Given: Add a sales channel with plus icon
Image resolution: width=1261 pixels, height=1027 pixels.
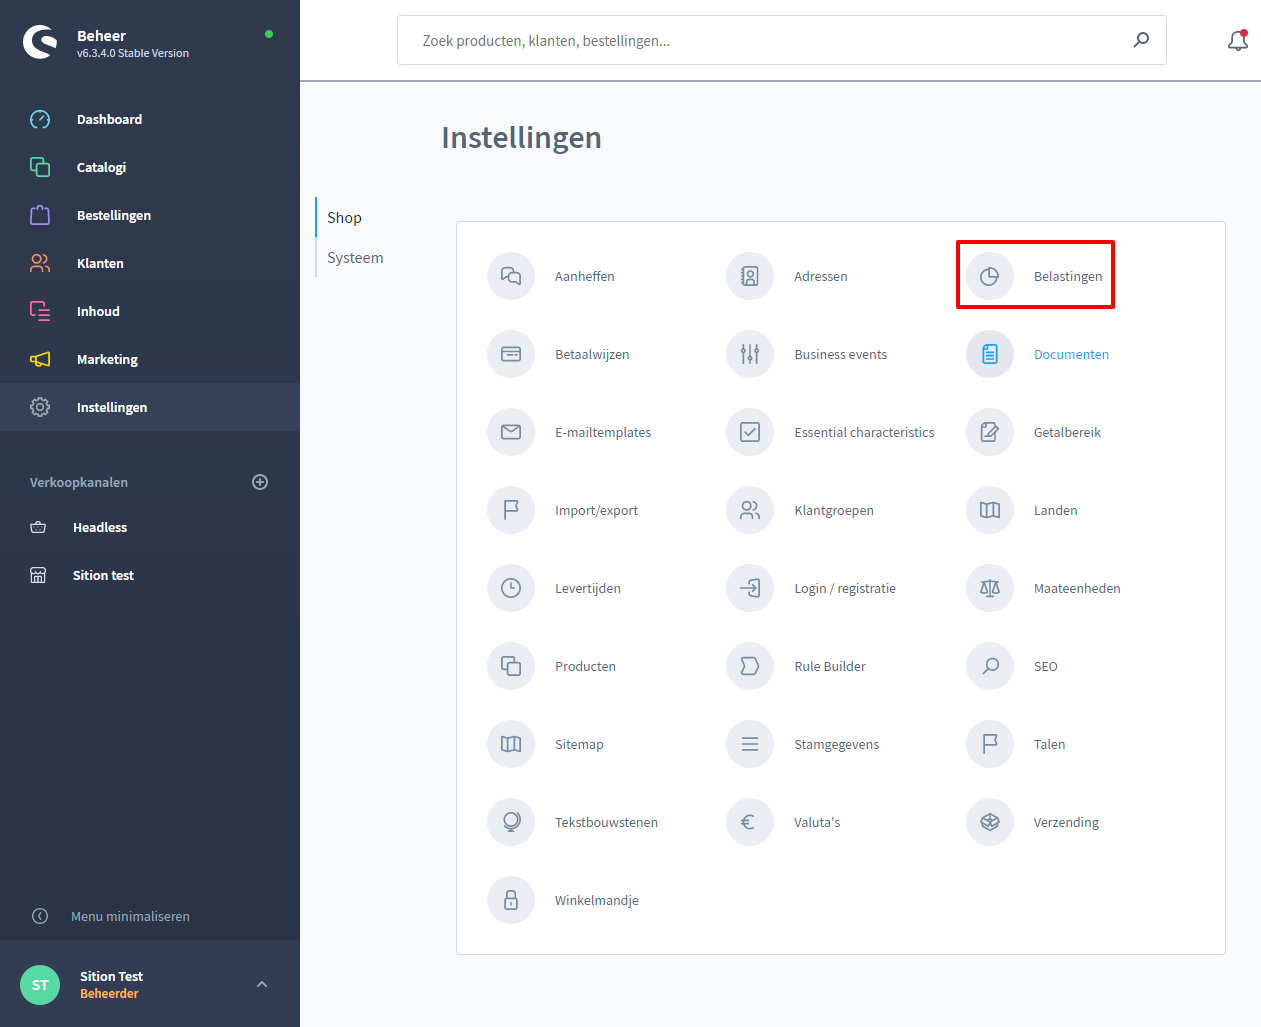Looking at the screenshot, I should (x=260, y=482).
